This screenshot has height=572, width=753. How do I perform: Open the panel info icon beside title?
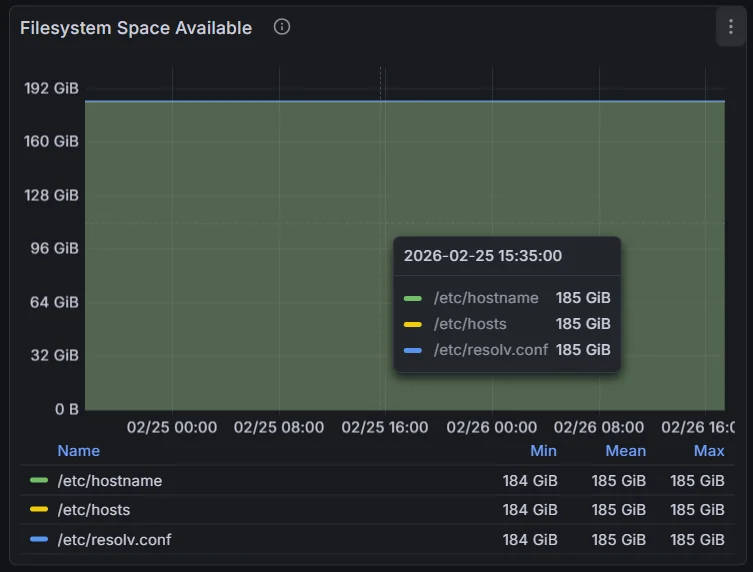click(x=282, y=27)
